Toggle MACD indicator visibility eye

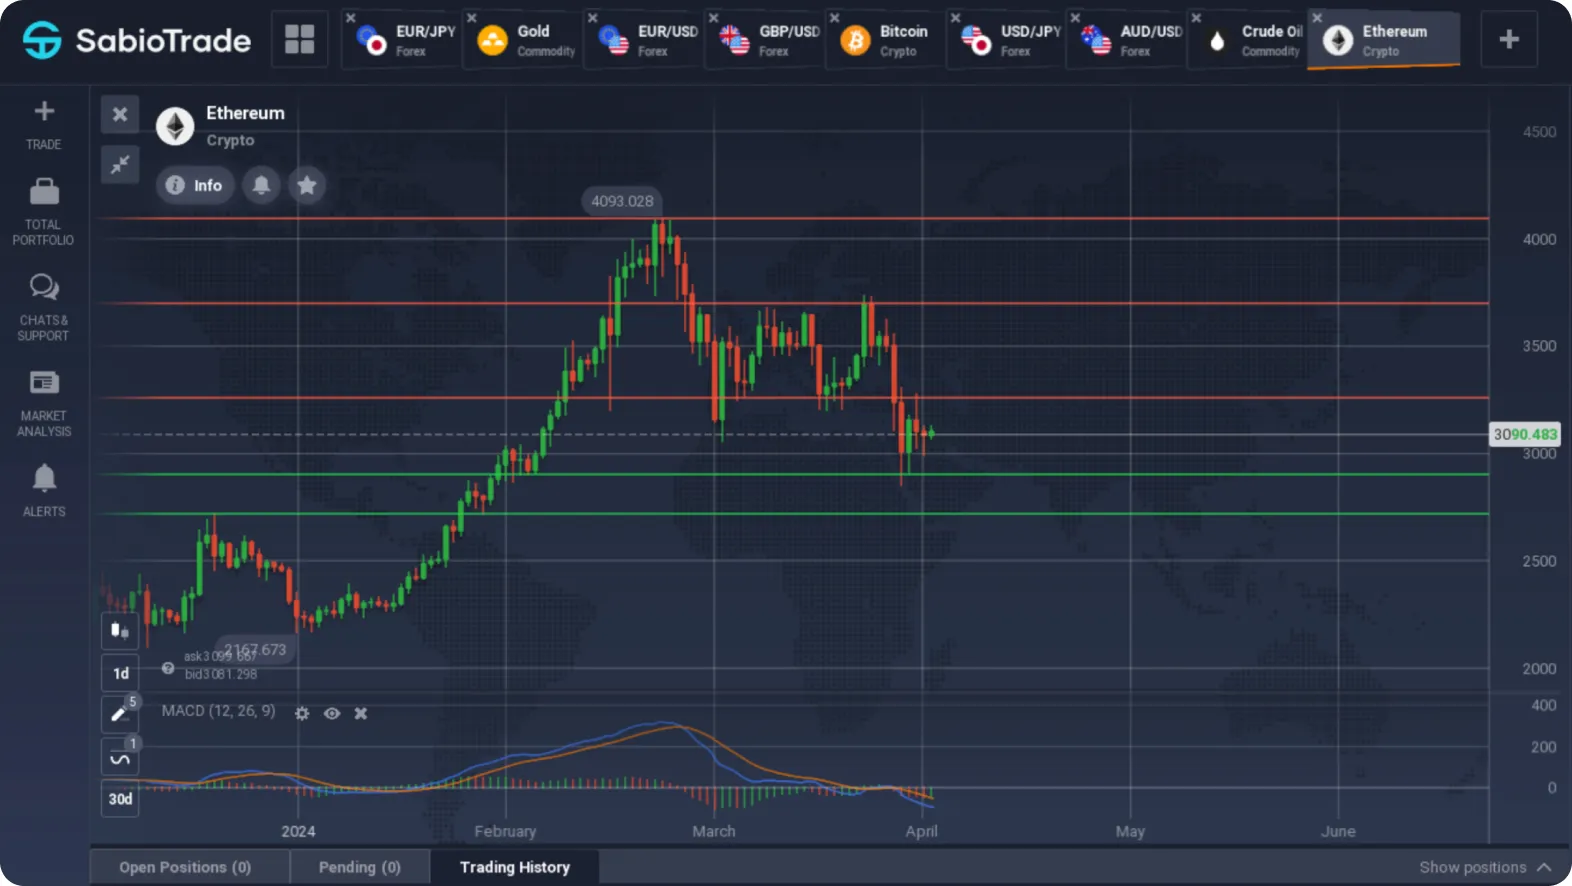pyautogui.click(x=332, y=713)
